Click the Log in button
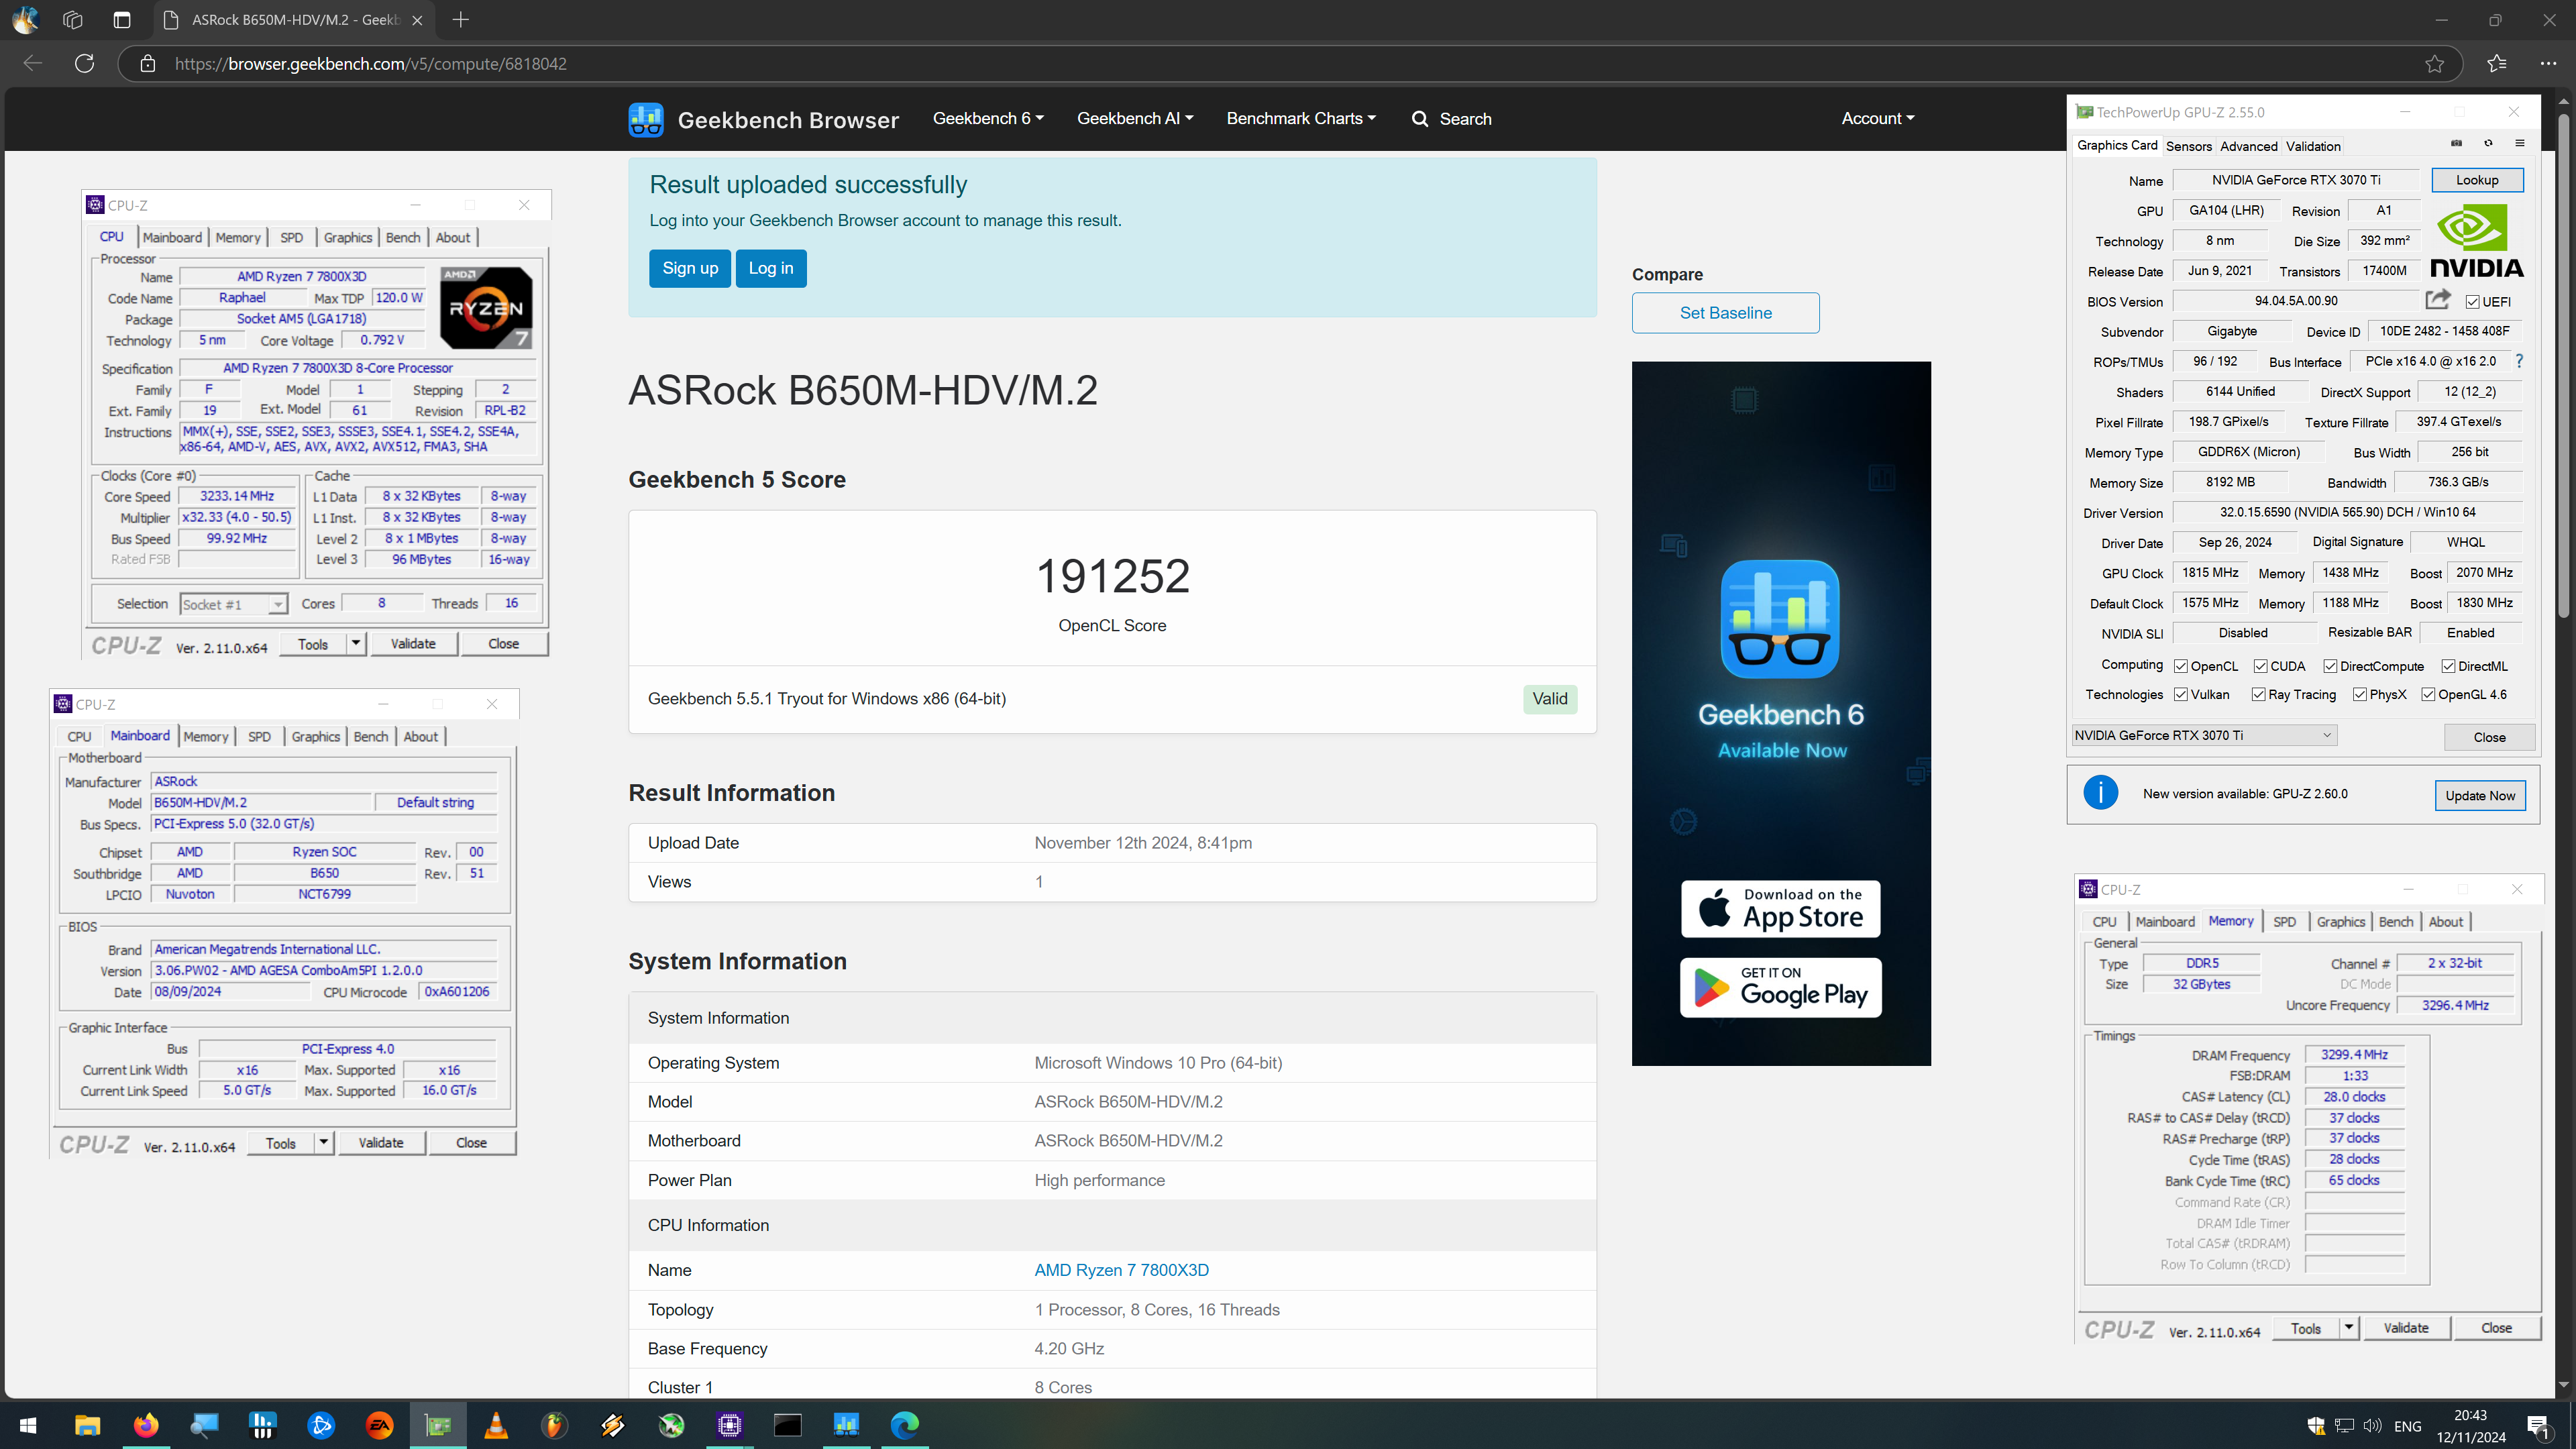Viewport: 2576px width, 1449px height. (771, 268)
